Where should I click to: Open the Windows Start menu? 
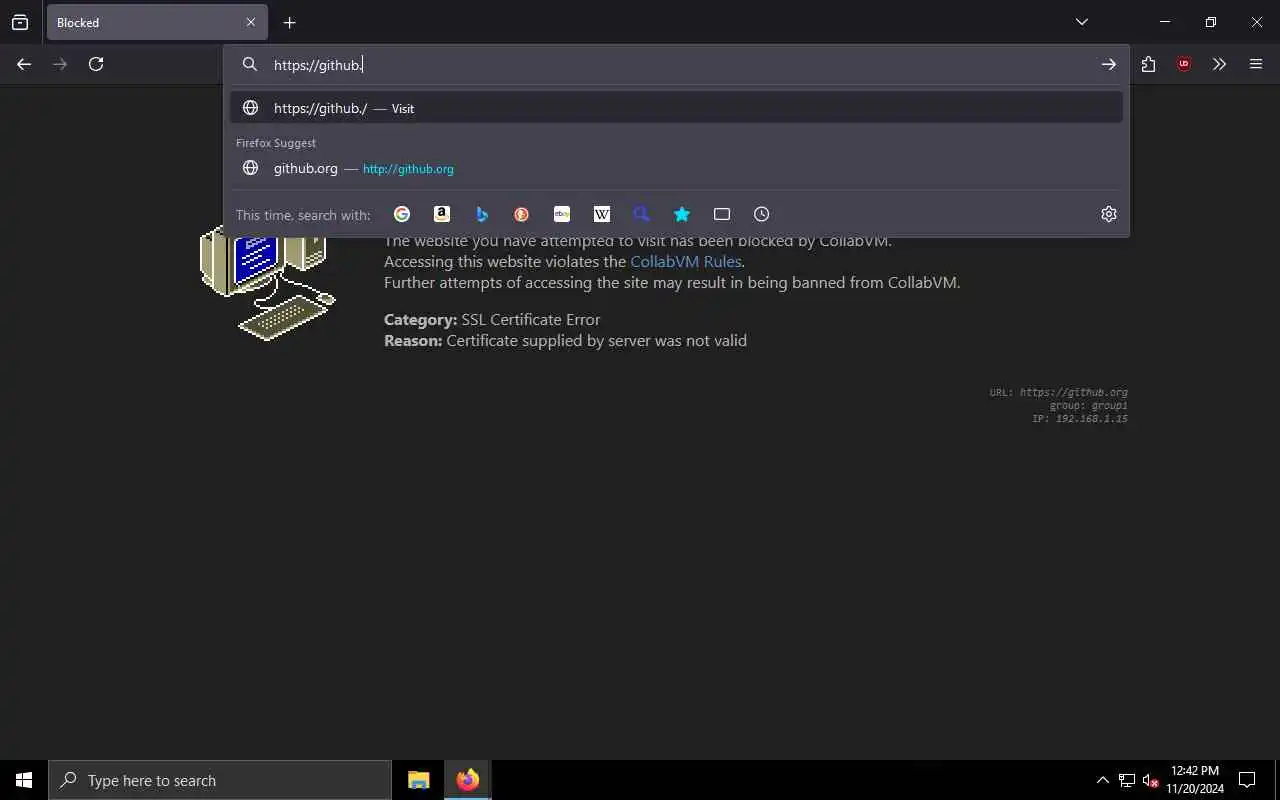tap(24, 780)
